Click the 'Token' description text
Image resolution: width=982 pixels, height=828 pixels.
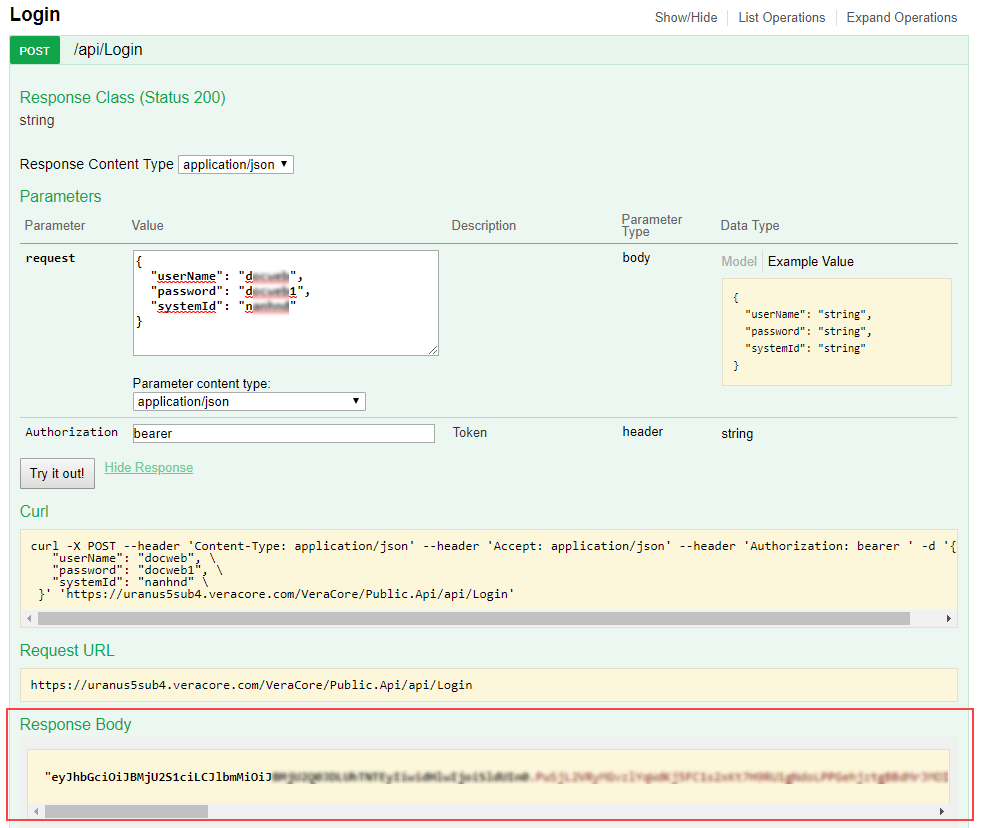pyautogui.click(x=470, y=433)
